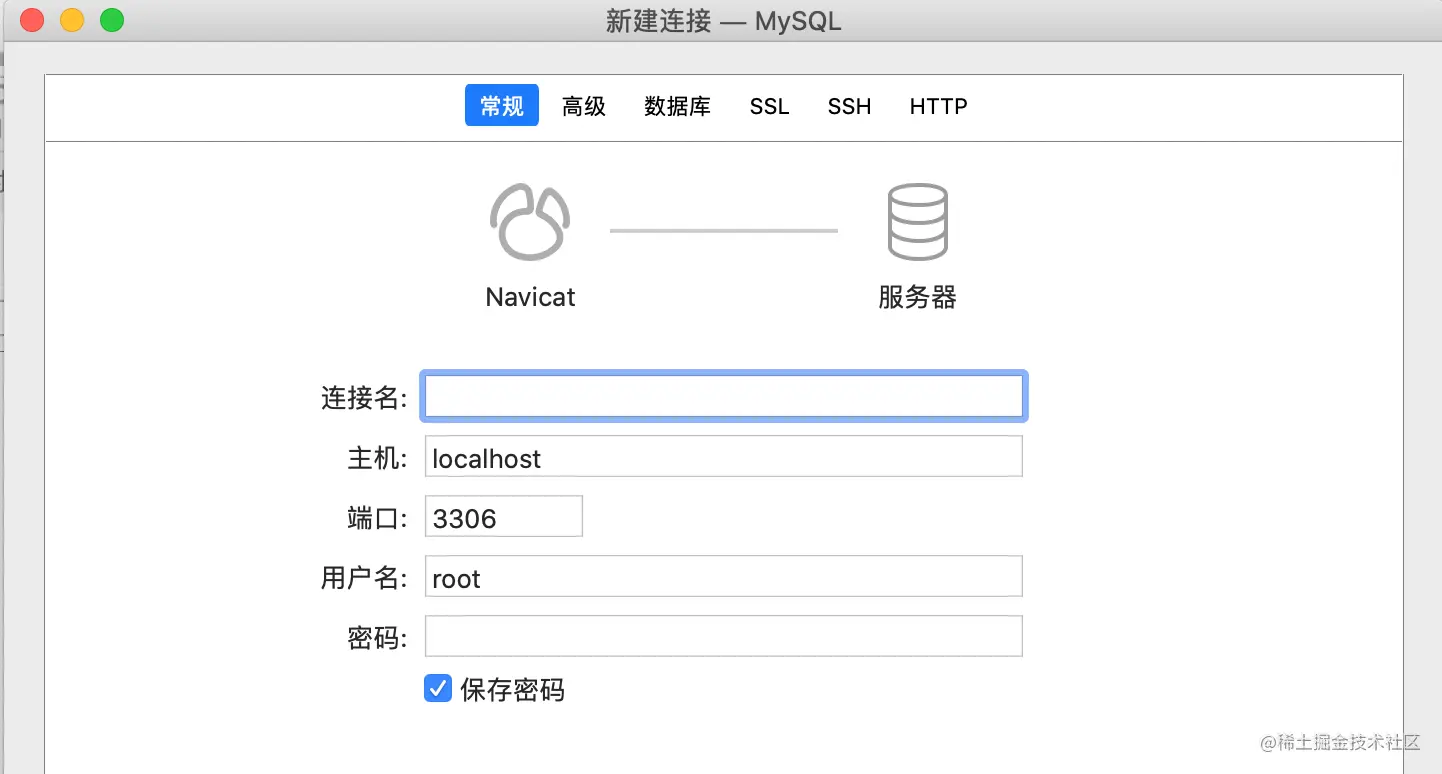Click the 连接名 input field

[x=723, y=396]
